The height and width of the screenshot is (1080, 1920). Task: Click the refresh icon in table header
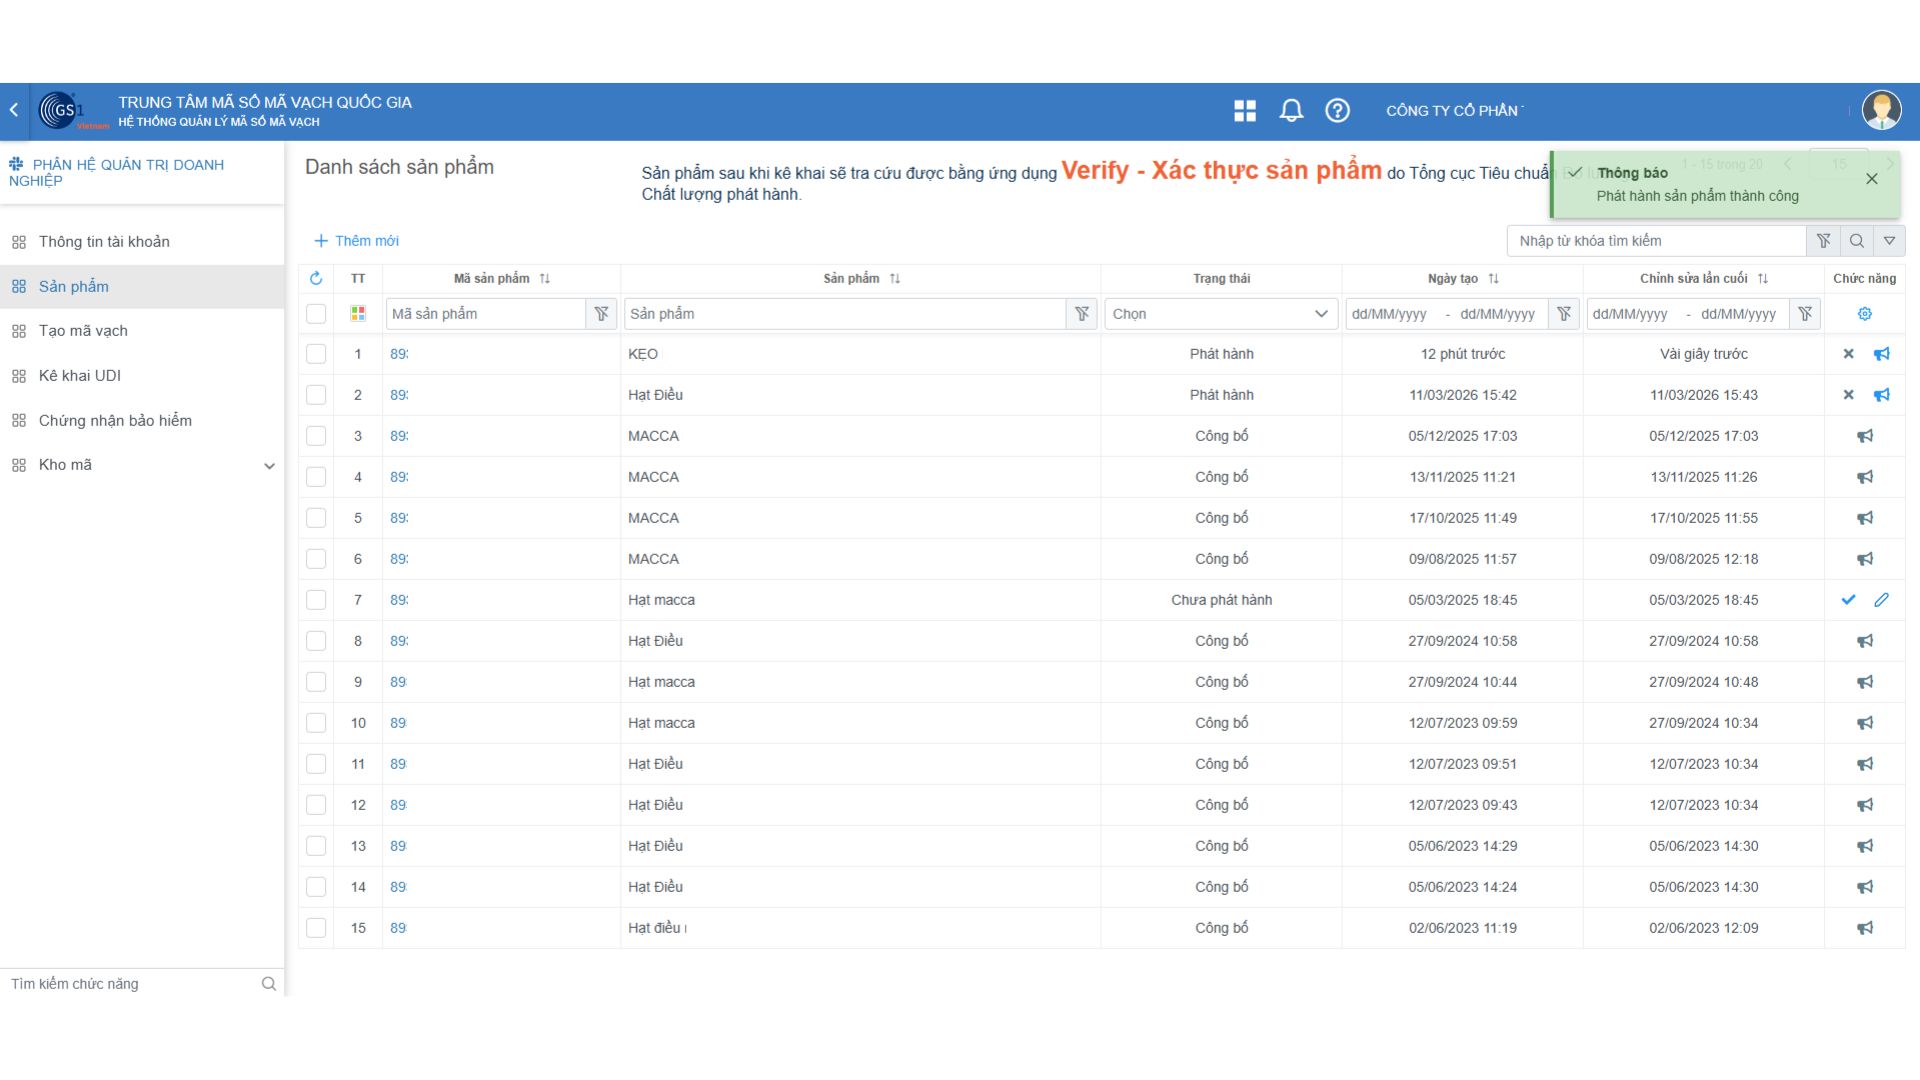316,279
